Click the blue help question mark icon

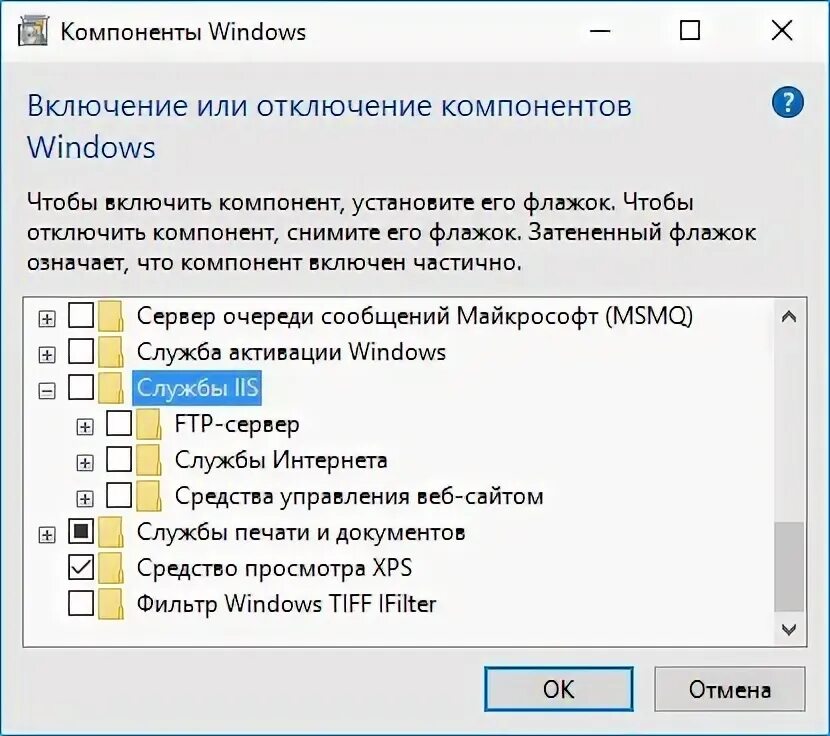click(x=788, y=103)
